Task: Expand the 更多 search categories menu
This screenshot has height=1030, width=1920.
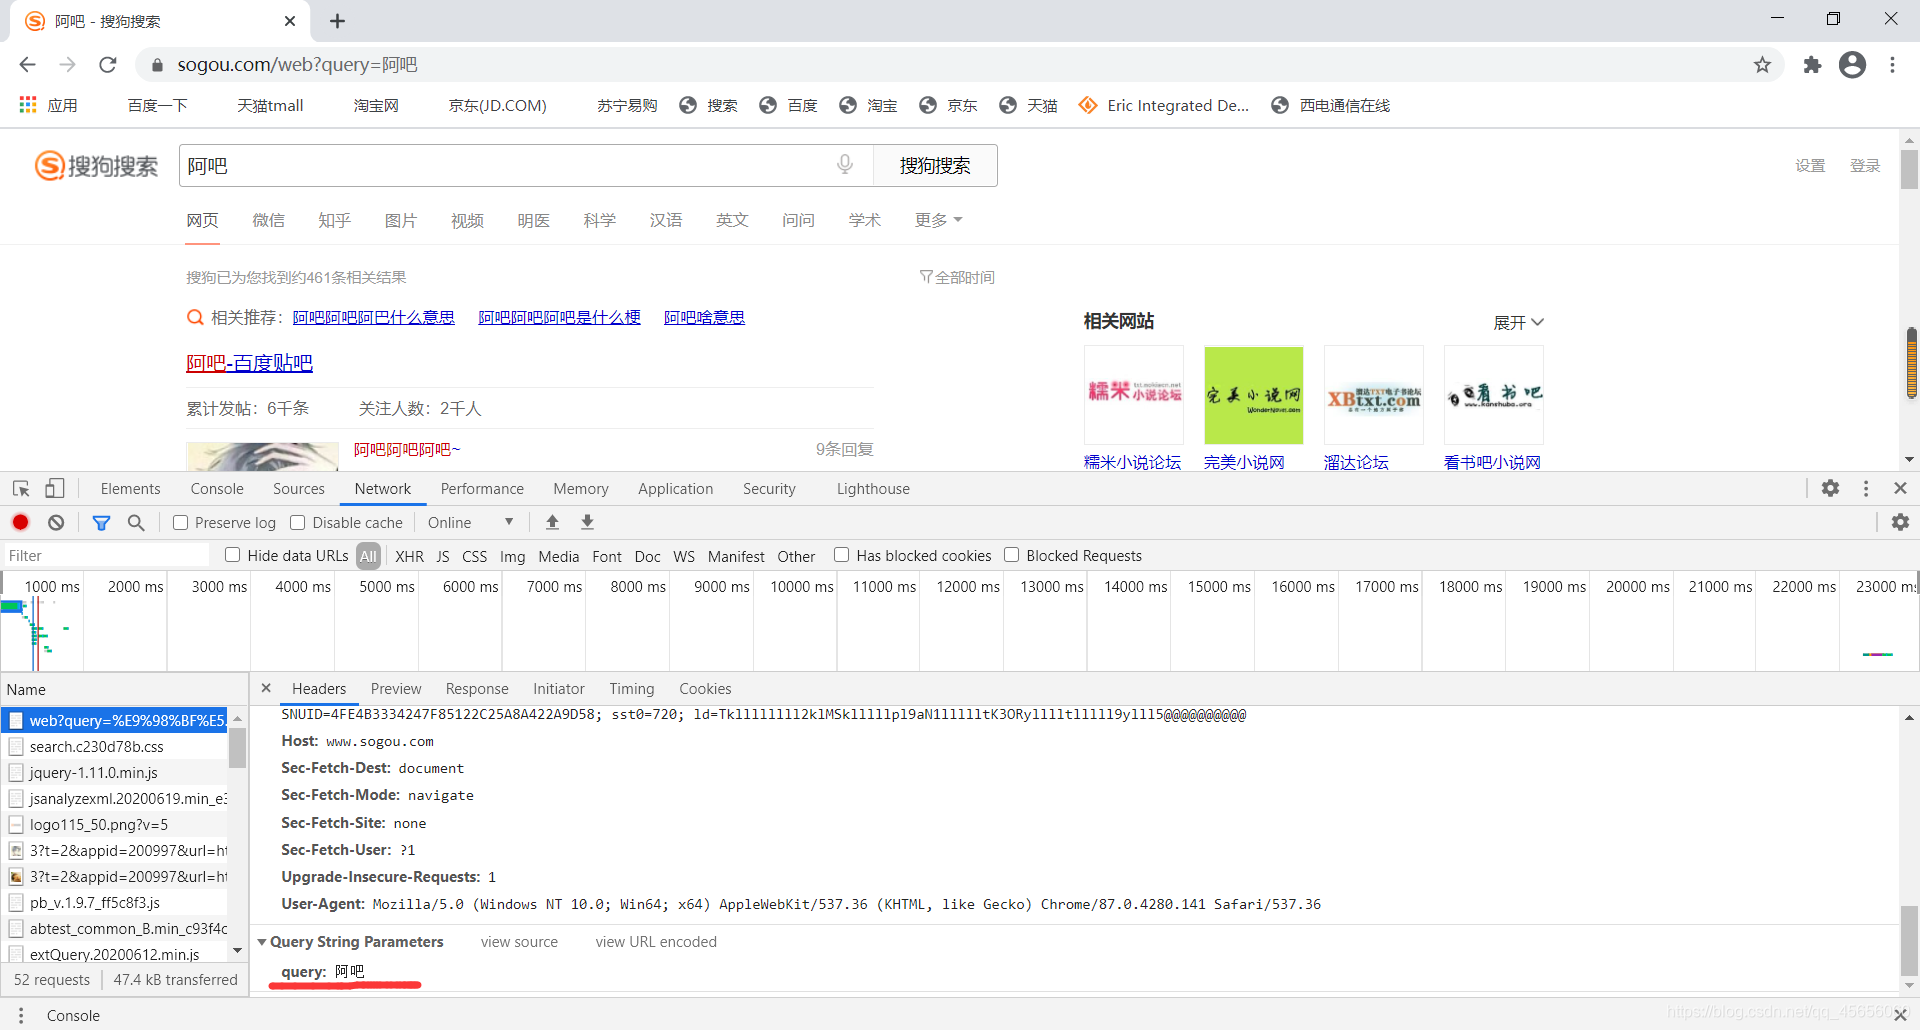Action: tap(938, 220)
